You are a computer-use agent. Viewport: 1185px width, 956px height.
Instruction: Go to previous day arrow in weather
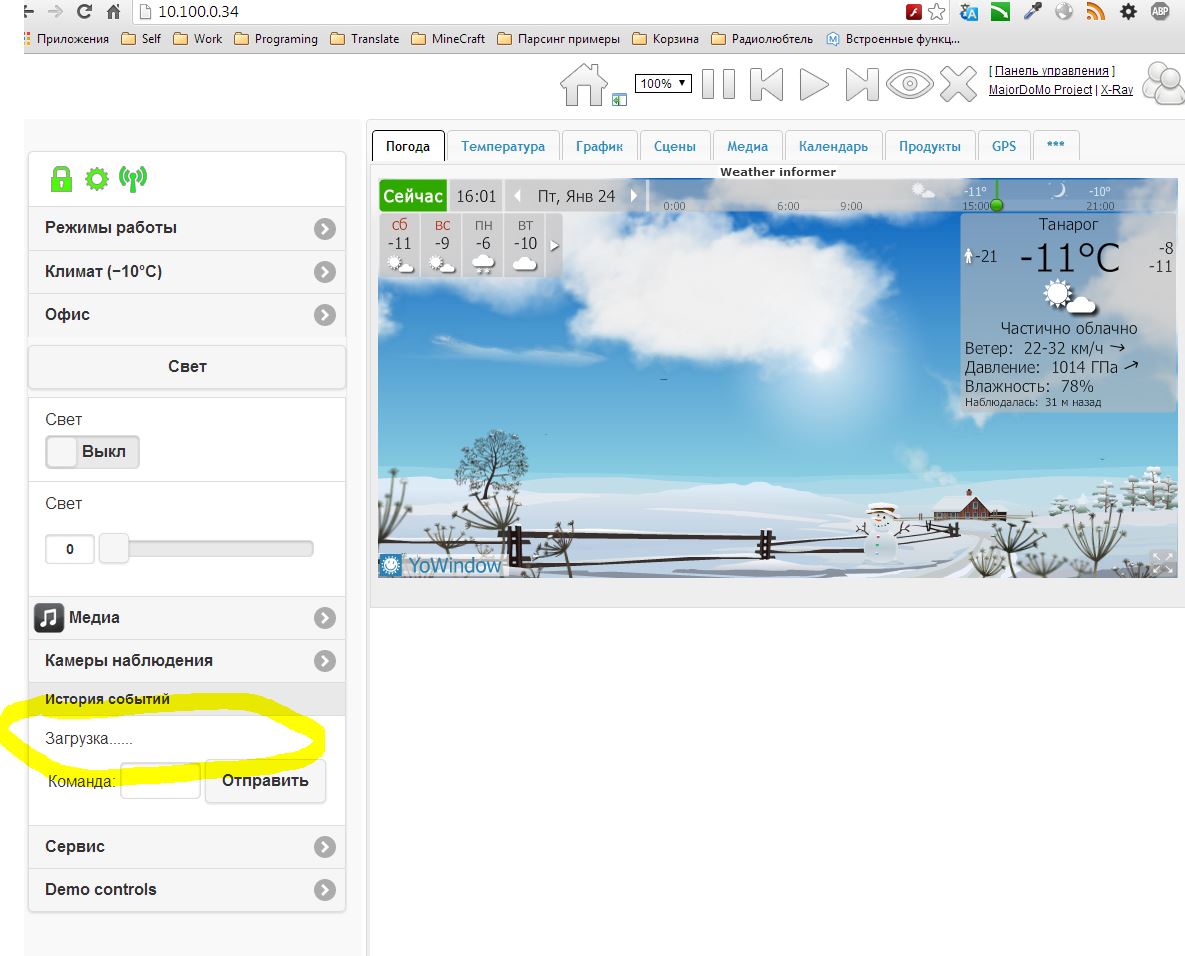(x=517, y=196)
